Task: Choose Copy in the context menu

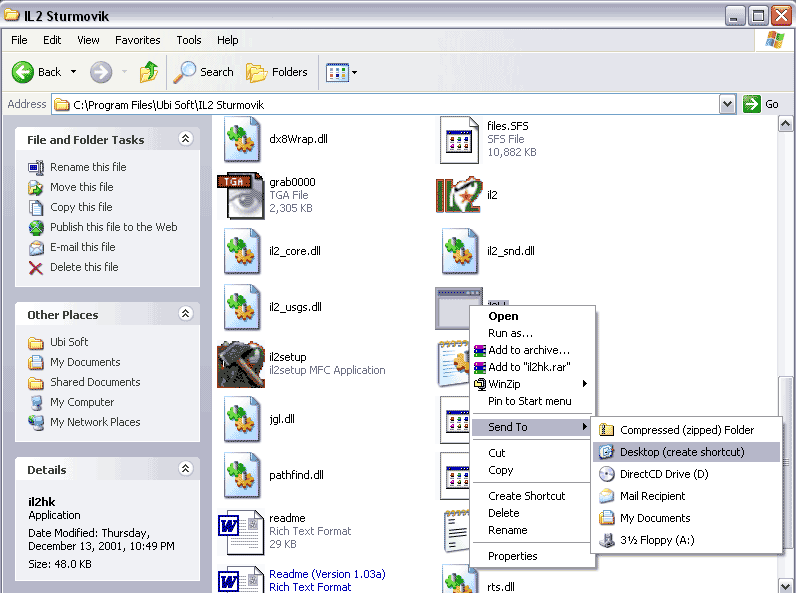Action: click(x=533, y=470)
